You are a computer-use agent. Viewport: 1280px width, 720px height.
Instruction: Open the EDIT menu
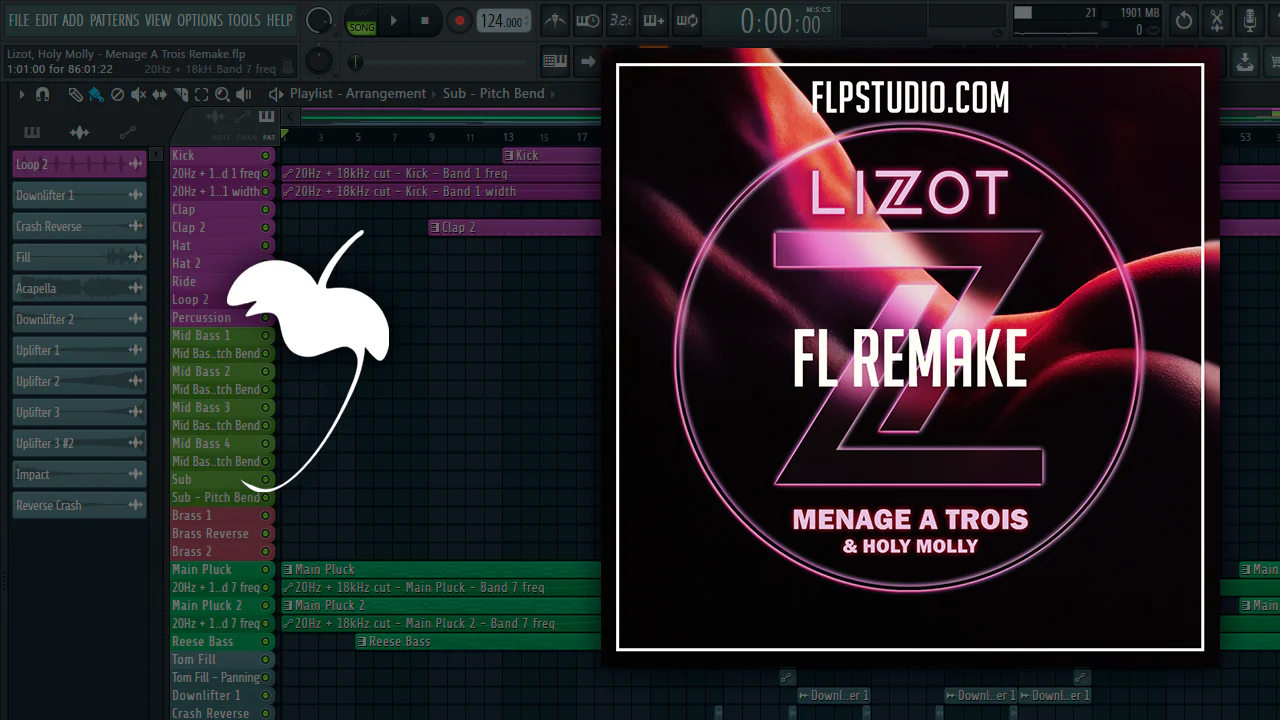(46, 20)
